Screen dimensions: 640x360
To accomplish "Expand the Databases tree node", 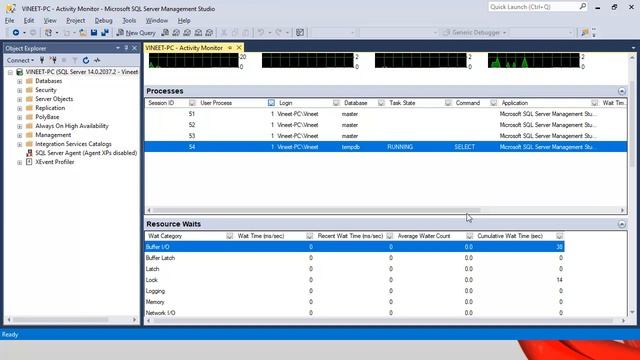I will coord(20,81).
